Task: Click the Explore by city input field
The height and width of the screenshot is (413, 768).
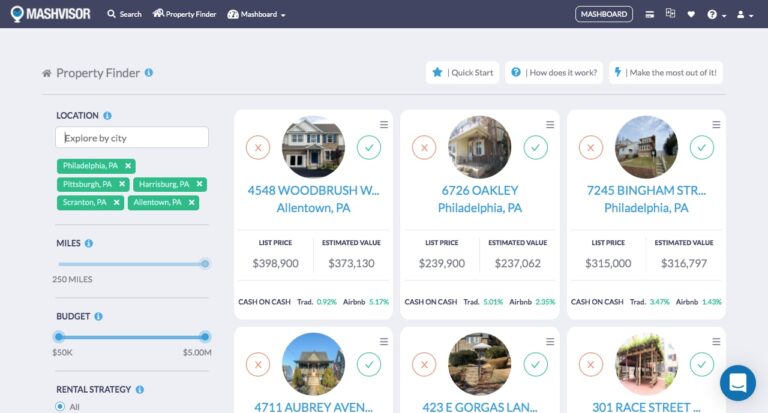Action: tap(132, 138)
